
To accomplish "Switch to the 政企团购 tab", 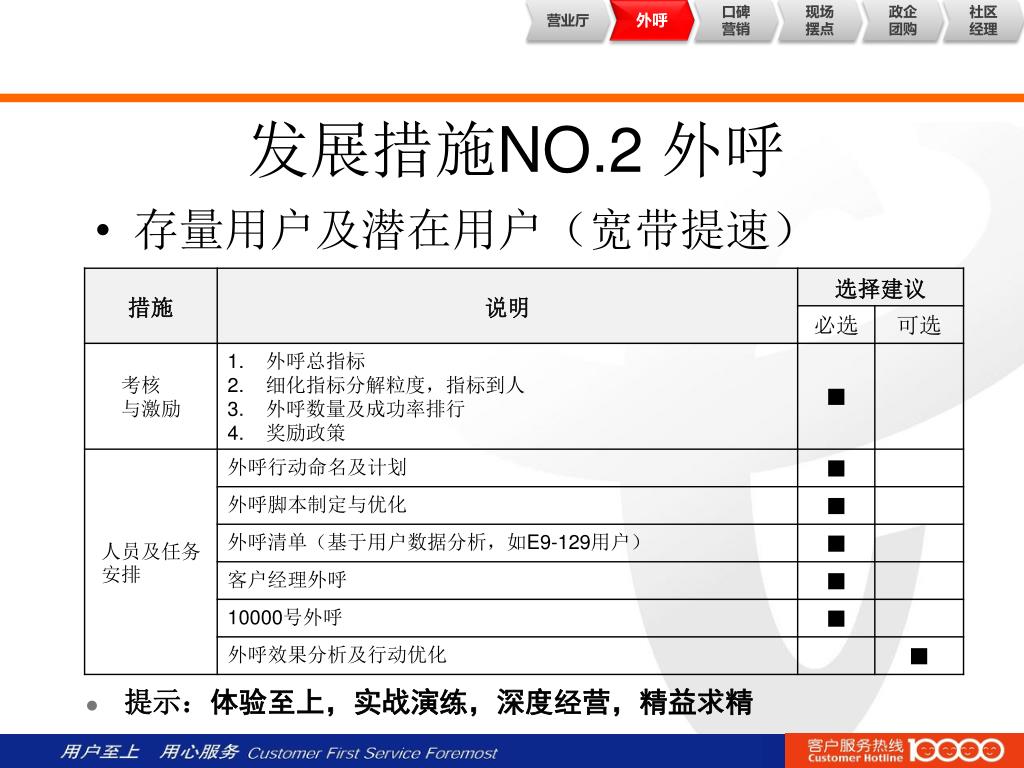I will [903, 21].
